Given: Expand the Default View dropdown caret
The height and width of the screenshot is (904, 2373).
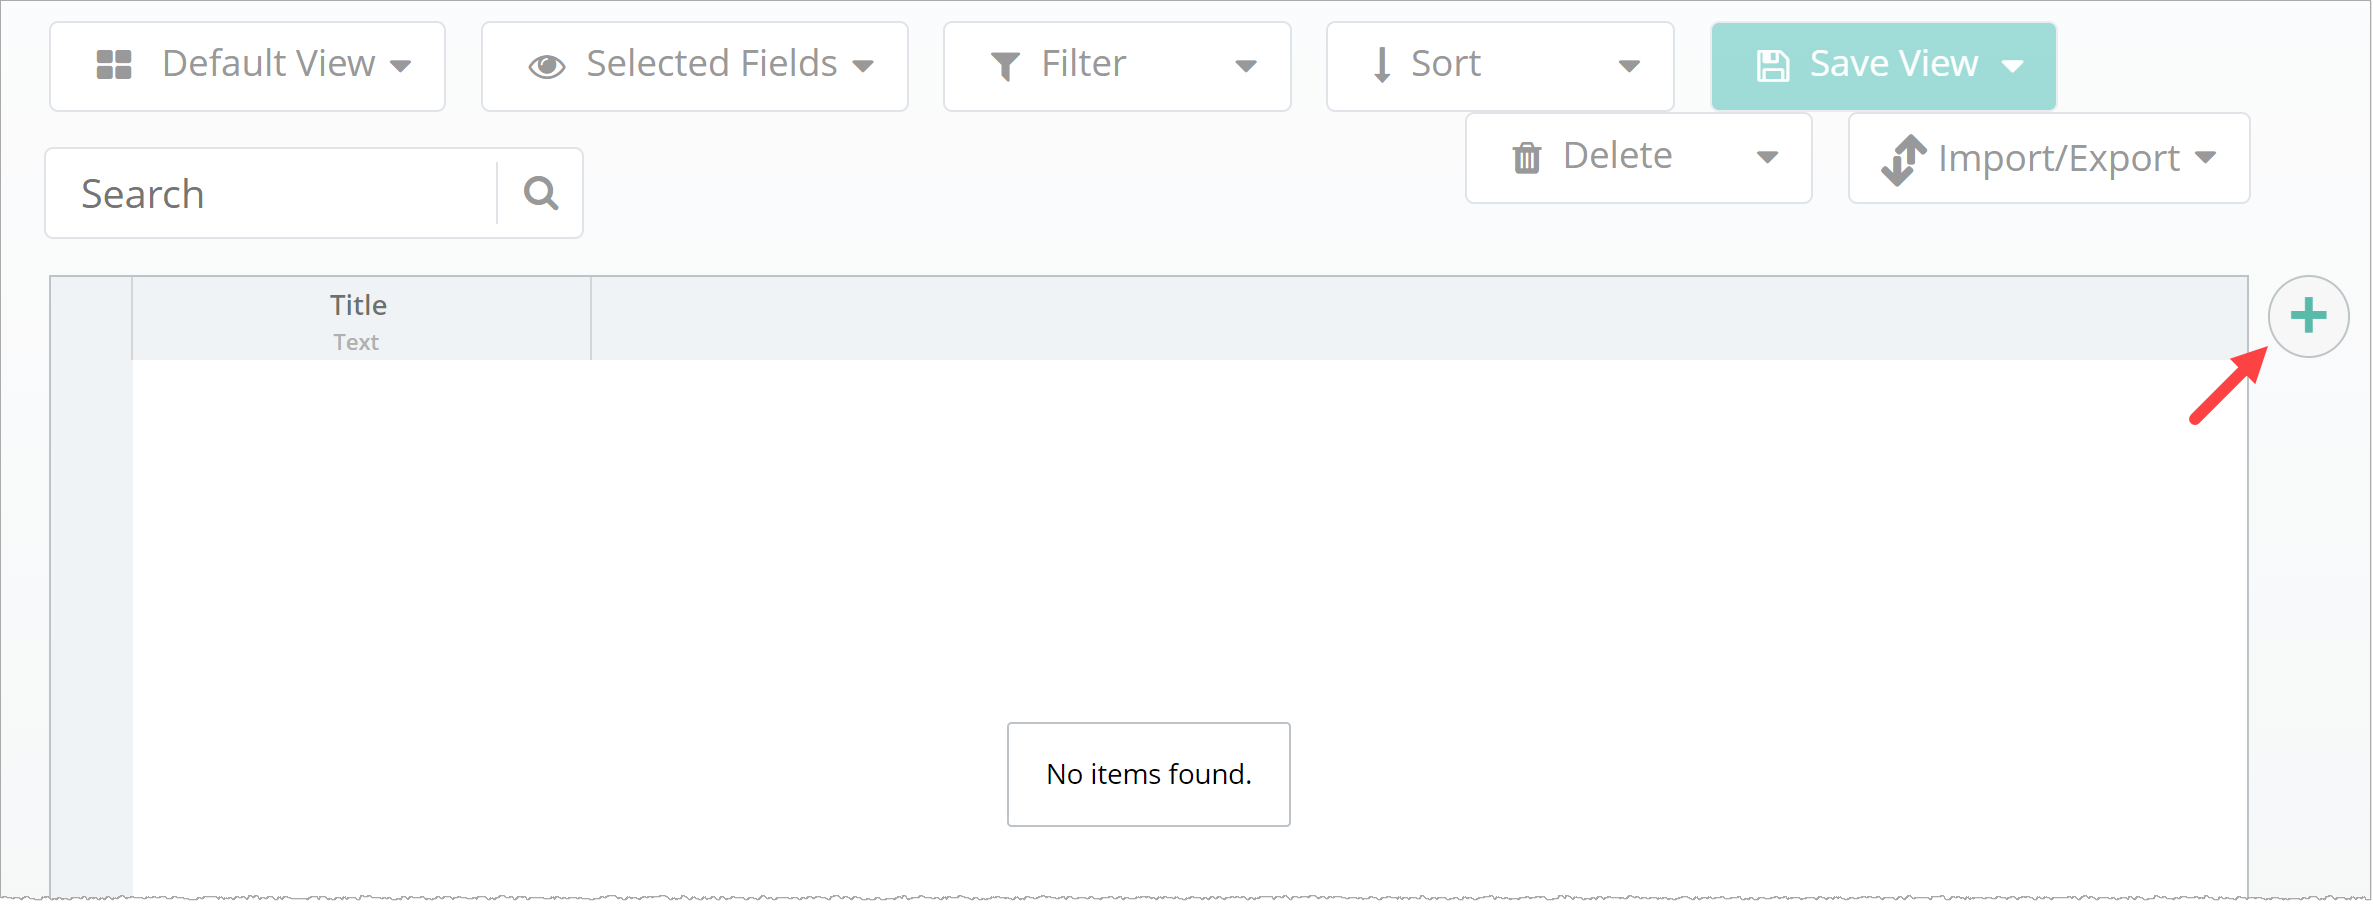Looking at the screenshot, I should [401, 67].
